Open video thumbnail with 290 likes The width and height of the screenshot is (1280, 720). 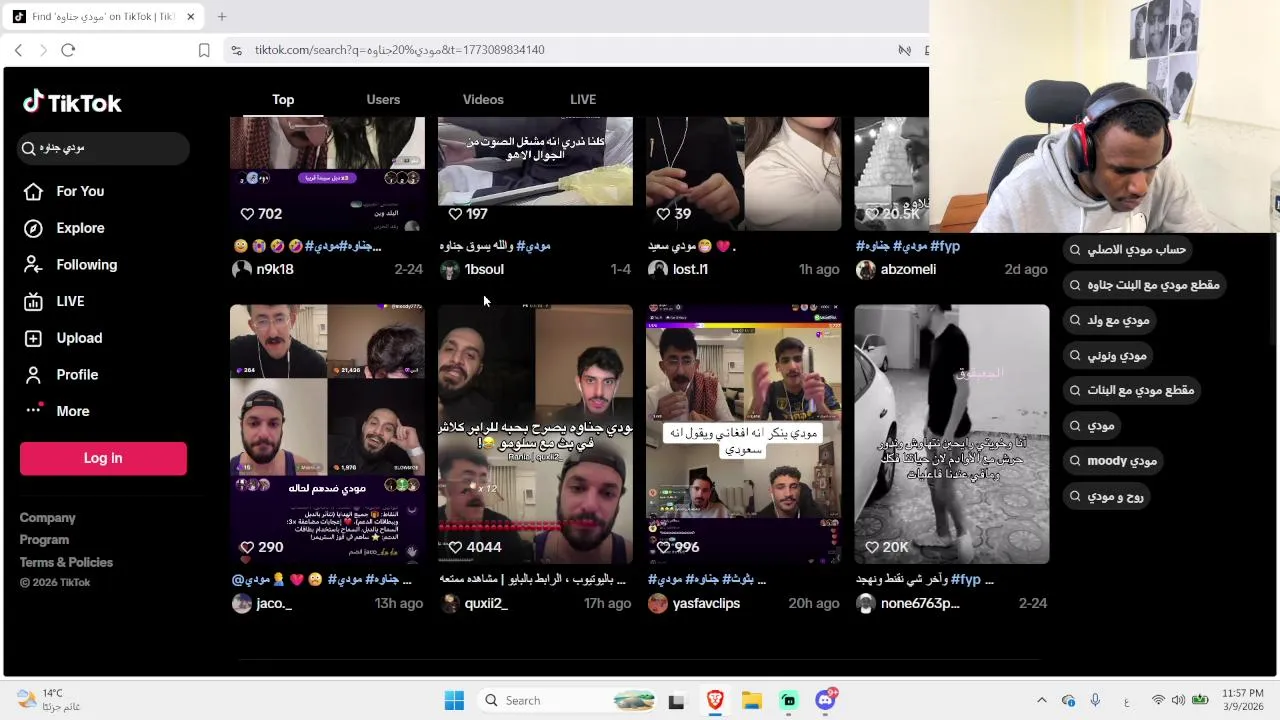[327, 434]
